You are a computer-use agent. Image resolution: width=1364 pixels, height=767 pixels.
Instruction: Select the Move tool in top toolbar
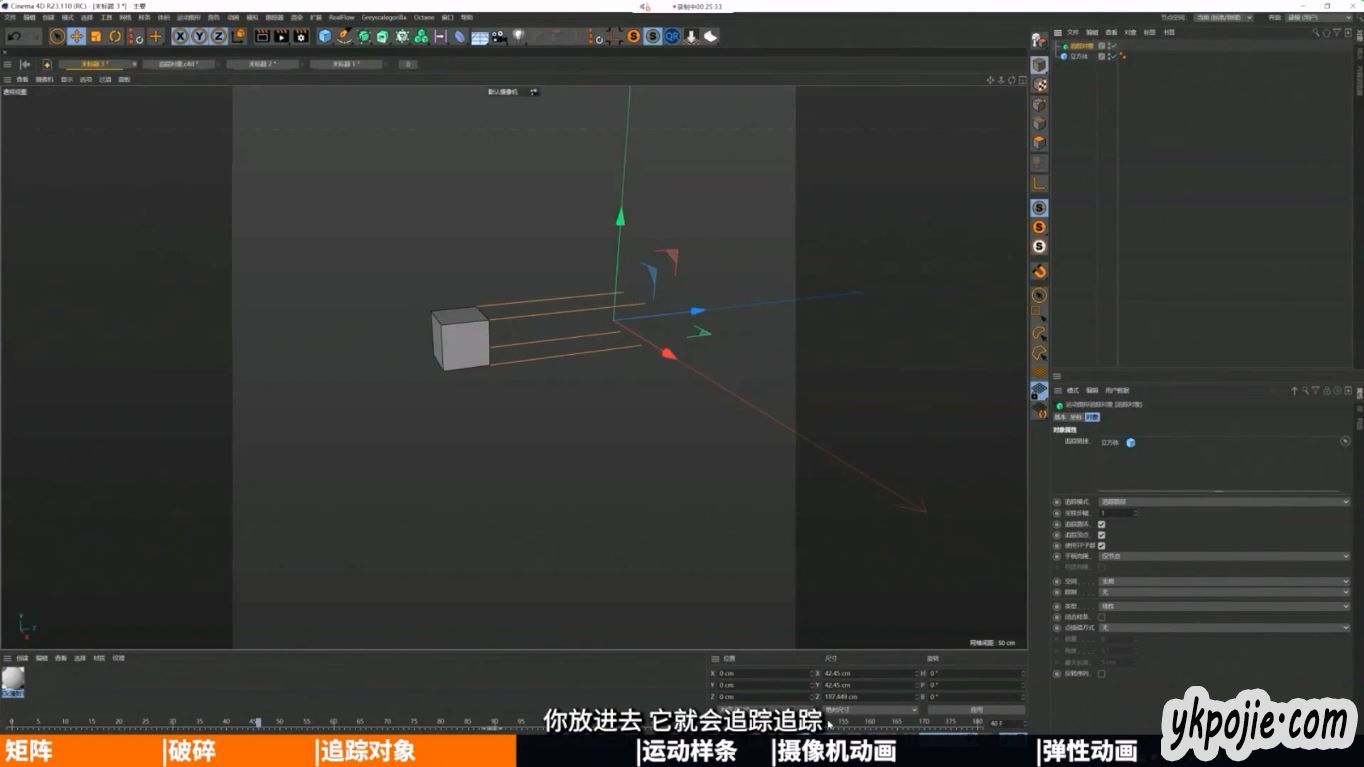[x=76, y=36]
